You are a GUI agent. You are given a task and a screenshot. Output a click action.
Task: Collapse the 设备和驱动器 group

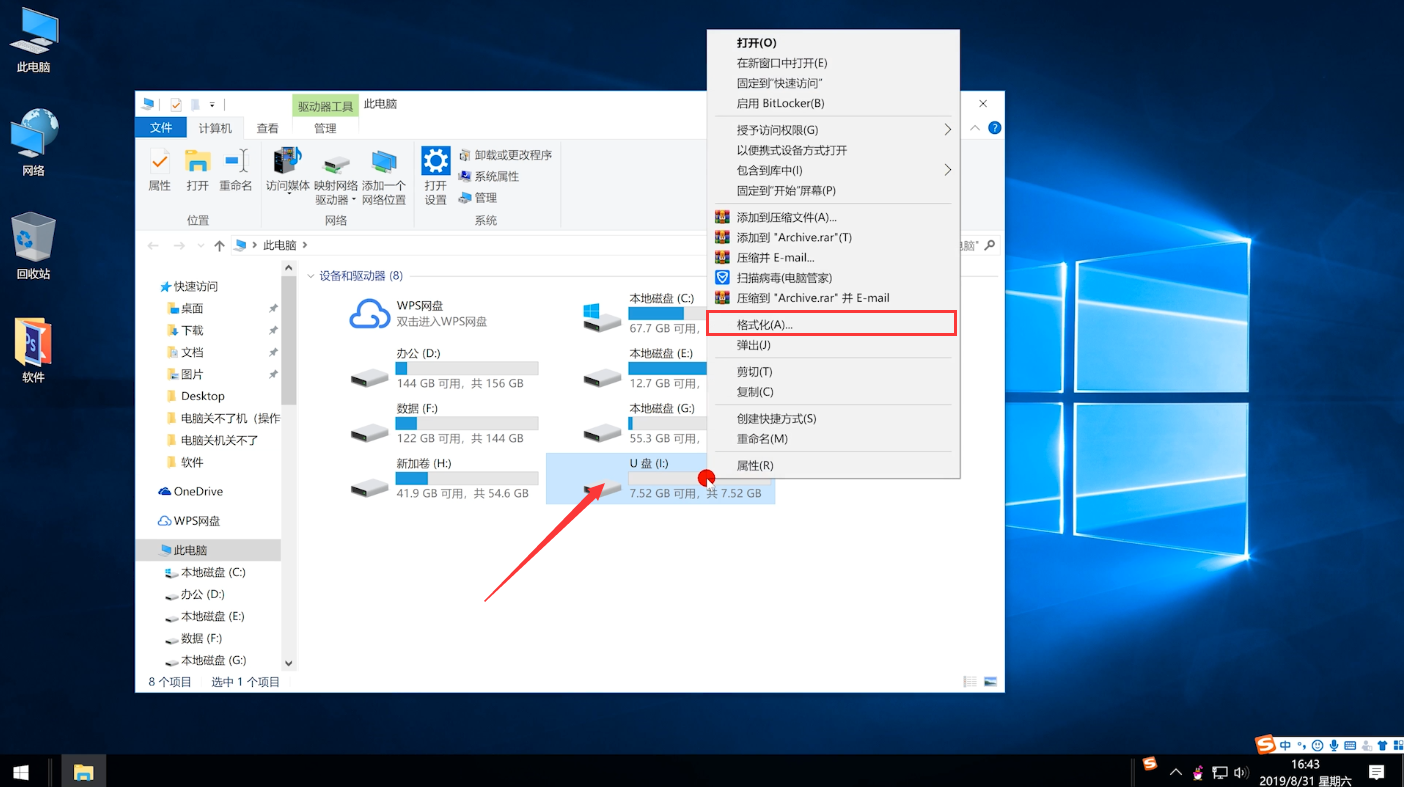point(311,275)
